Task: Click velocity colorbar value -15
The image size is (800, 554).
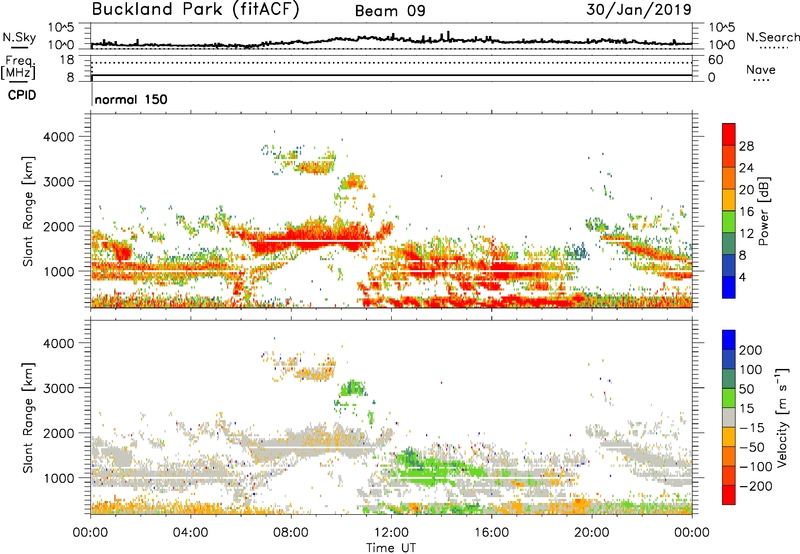Action: (752, 427)
